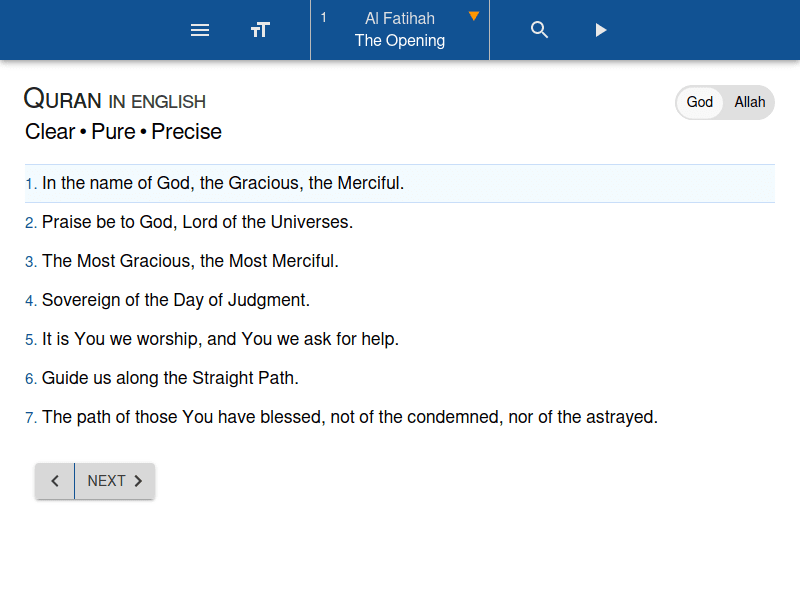Click the previous chapter arrow button

[x=55, y=481]
